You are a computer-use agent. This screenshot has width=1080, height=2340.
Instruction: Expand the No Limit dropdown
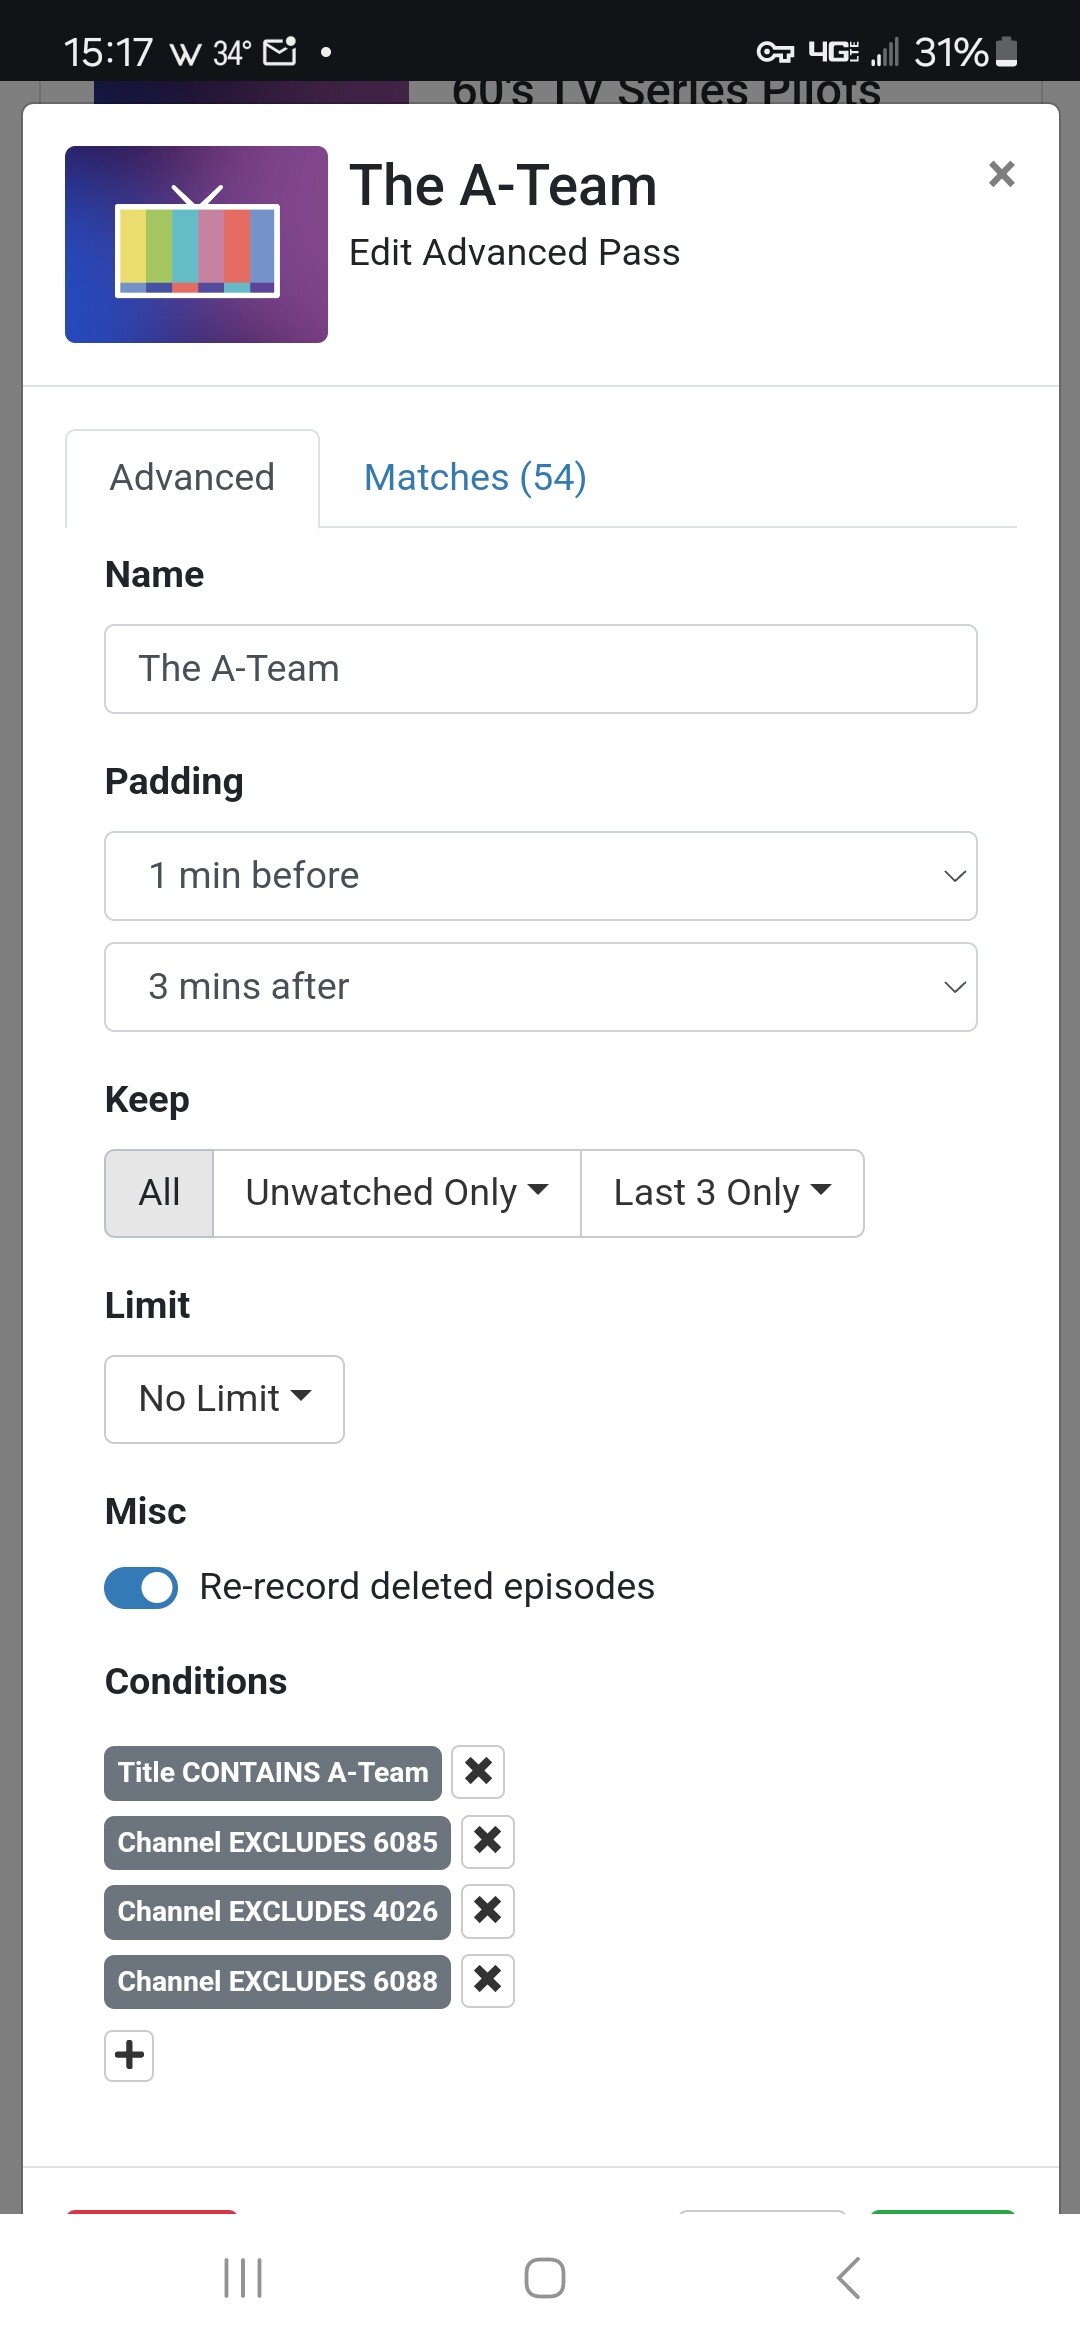[x=225, y=1399]
